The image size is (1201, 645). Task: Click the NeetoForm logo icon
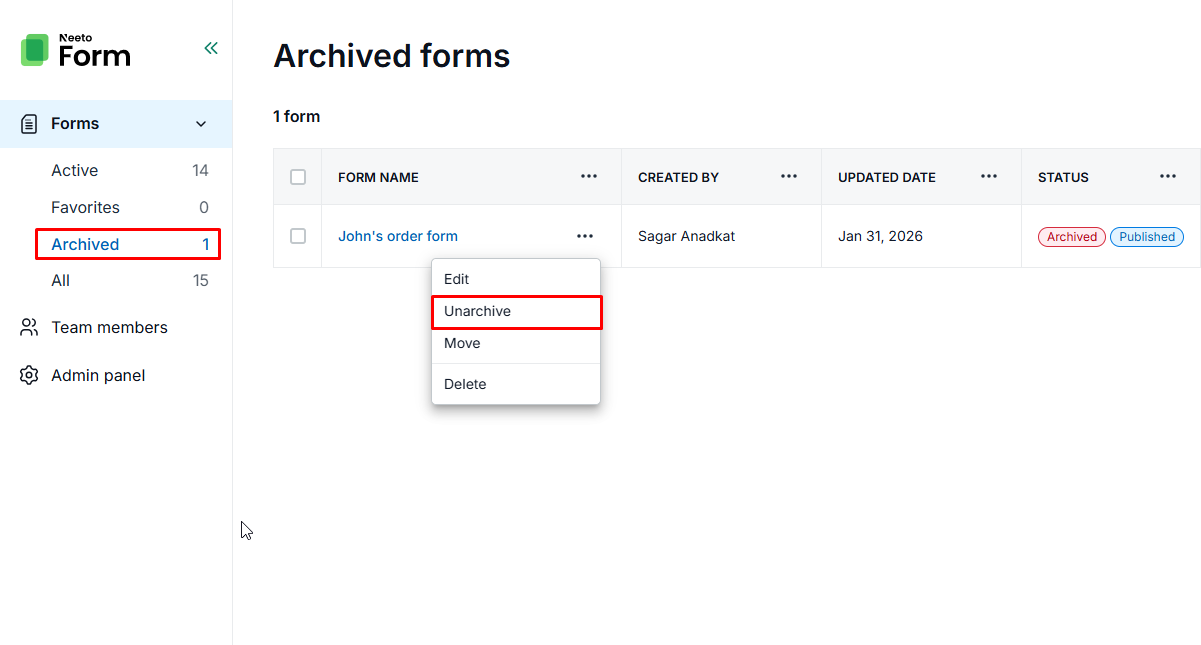35,50
